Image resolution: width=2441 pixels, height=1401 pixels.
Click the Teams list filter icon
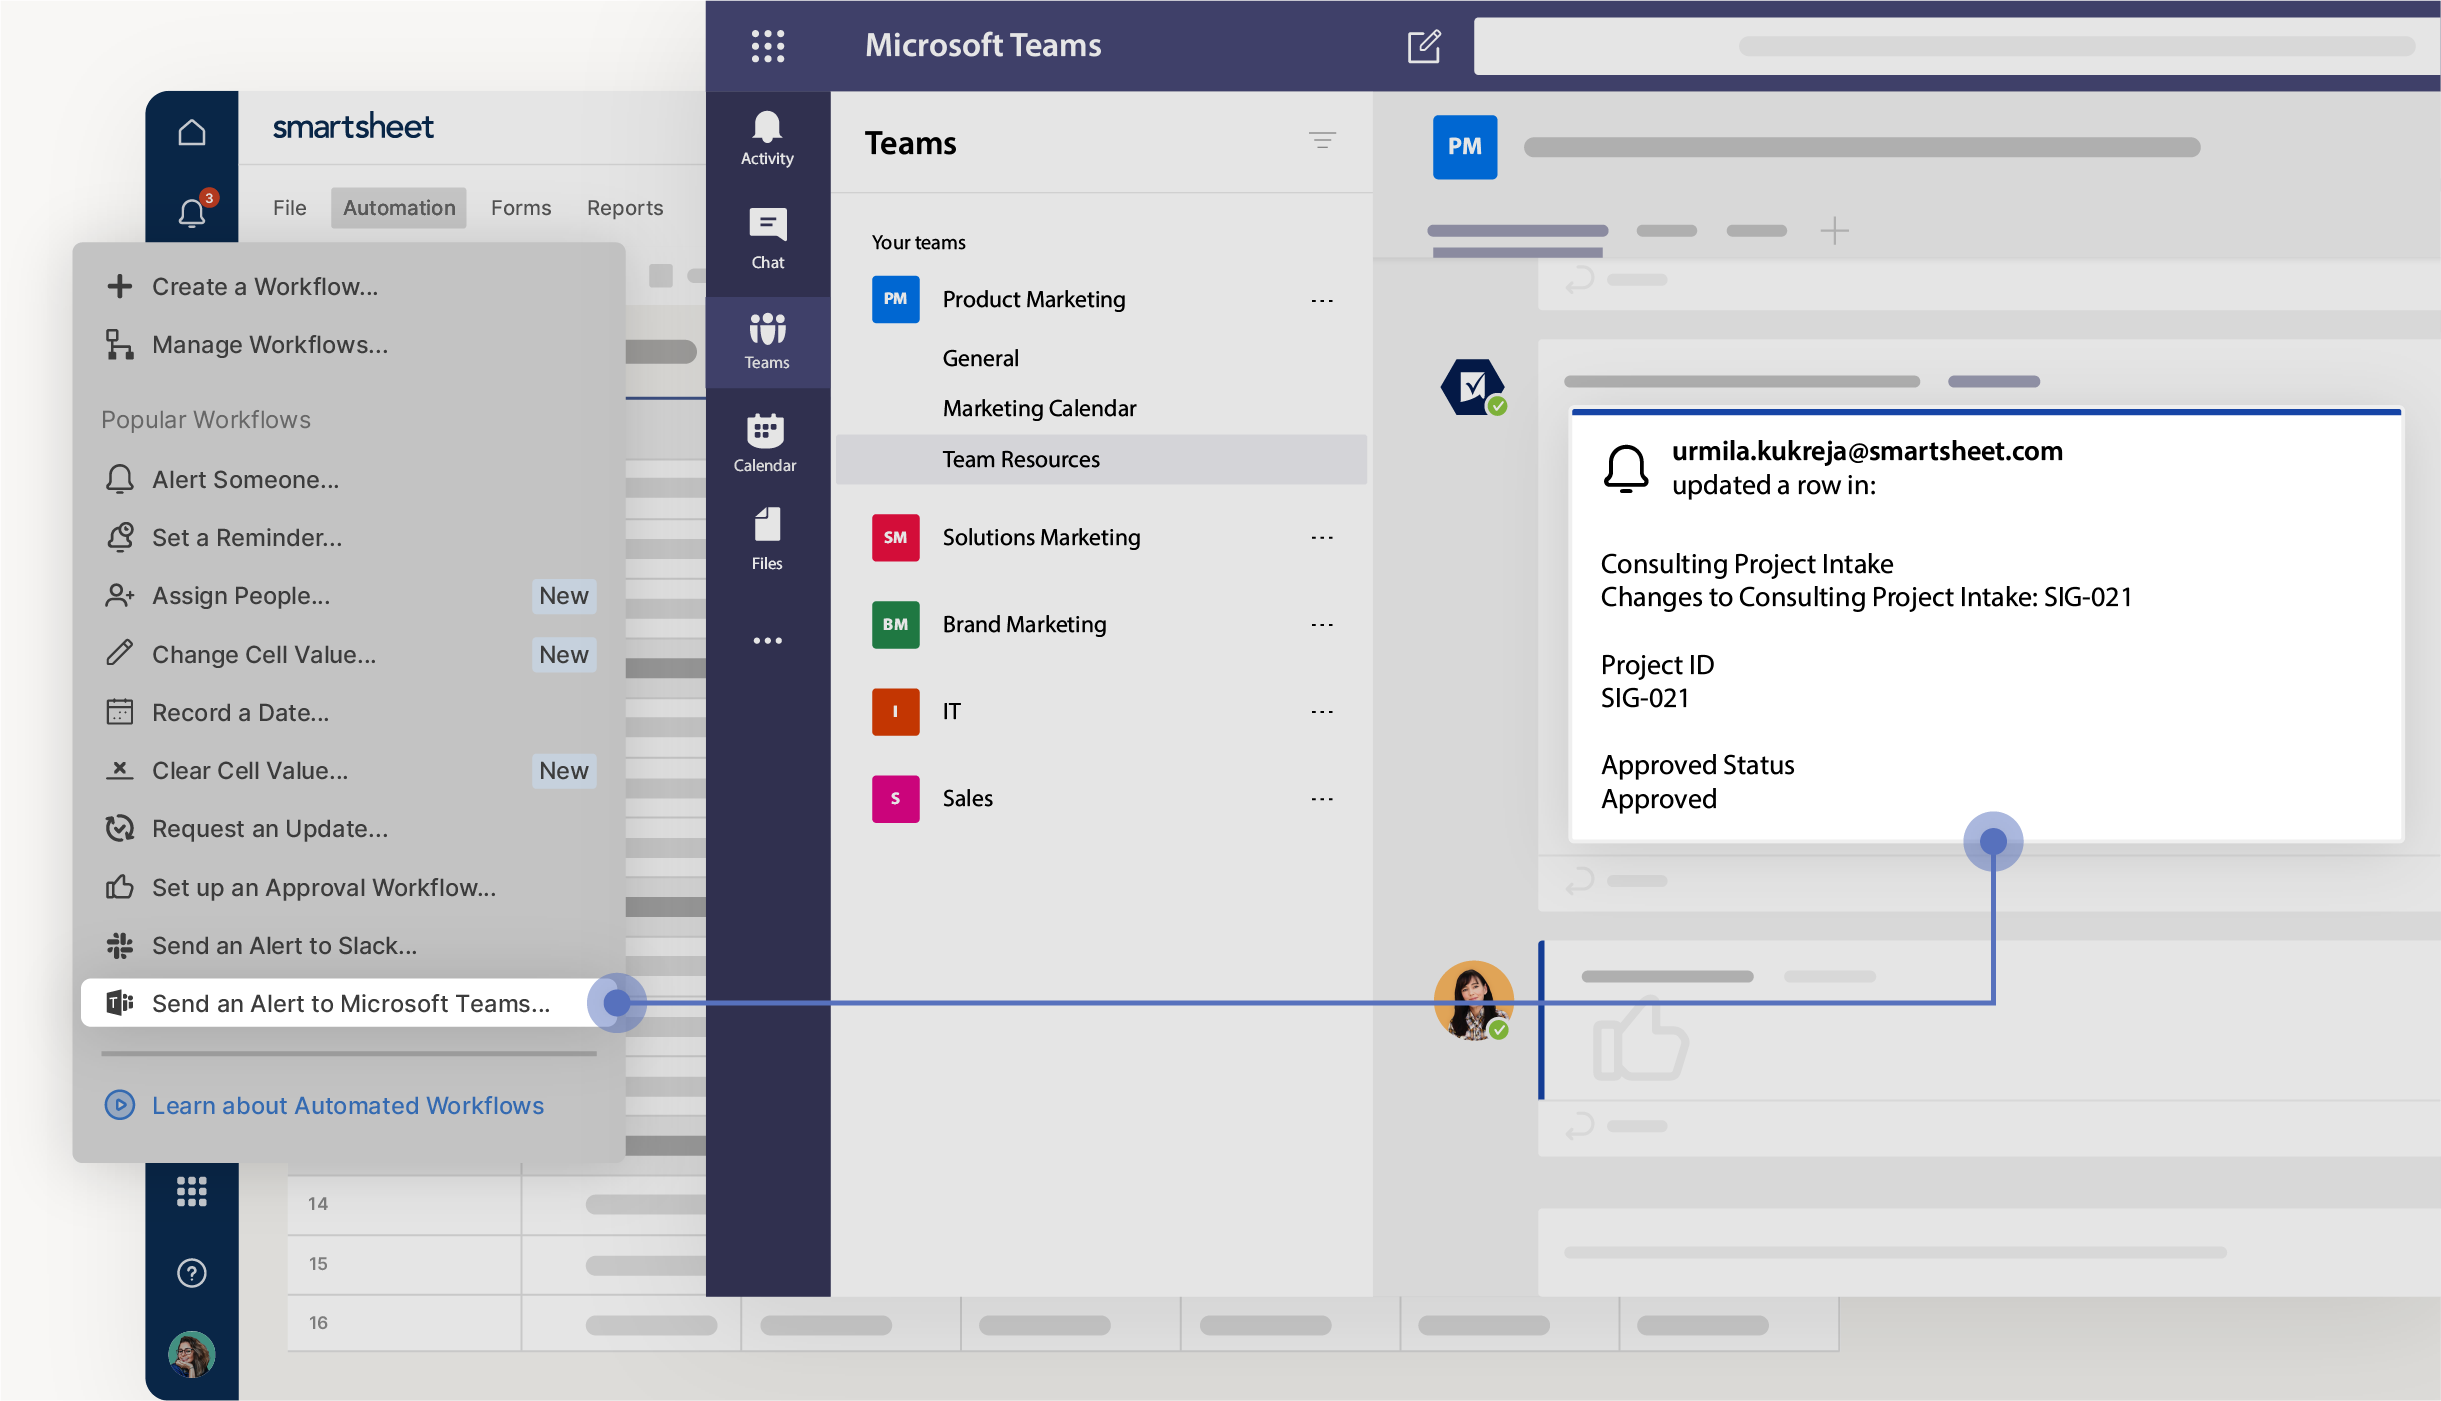(1322, 141)
